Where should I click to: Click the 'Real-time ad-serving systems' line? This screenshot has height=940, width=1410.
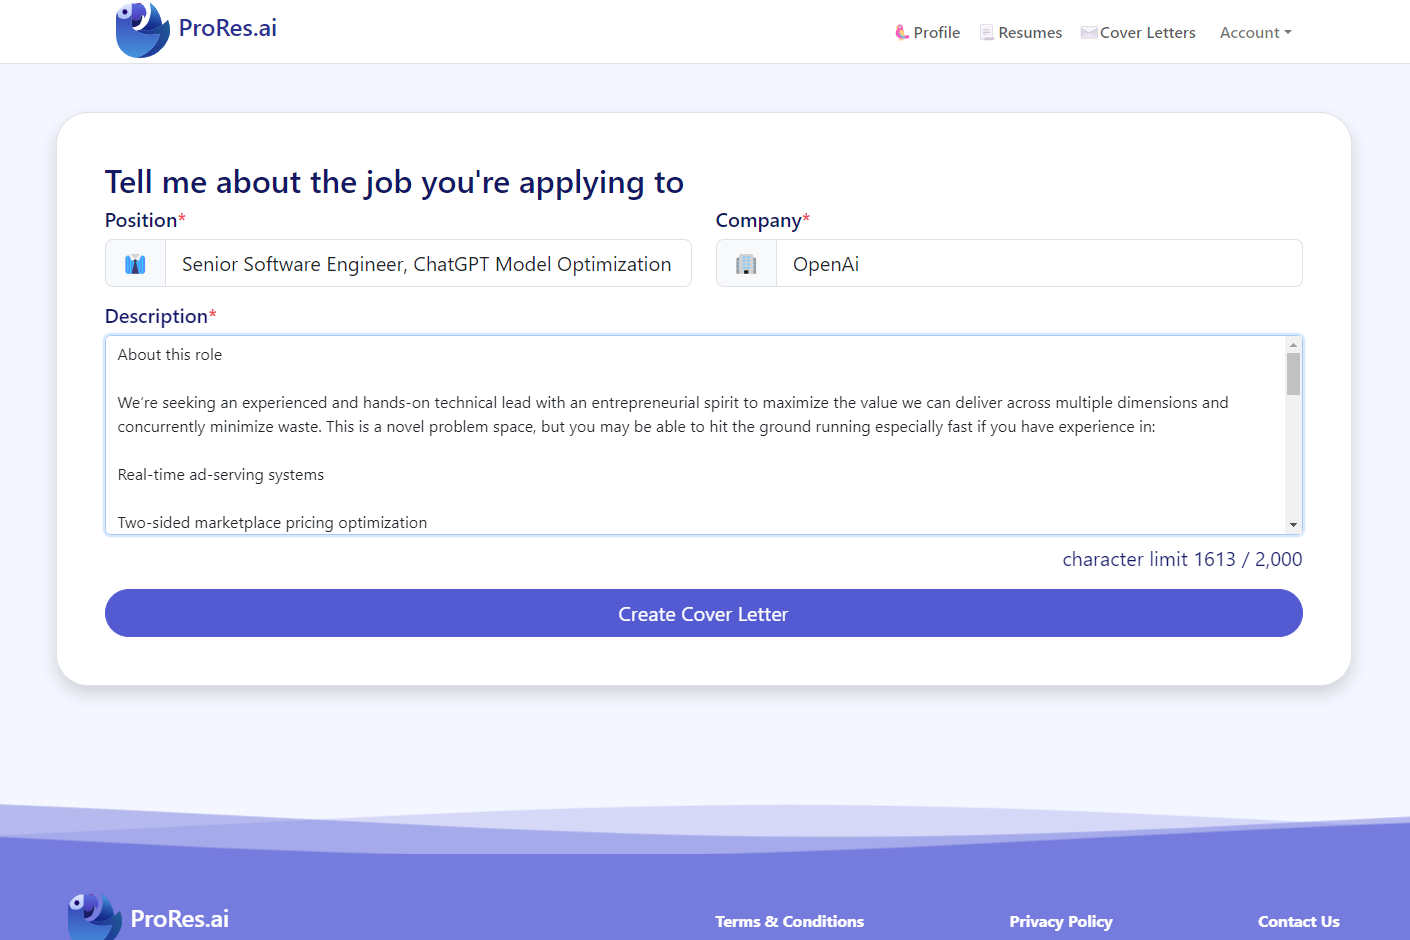221,475
